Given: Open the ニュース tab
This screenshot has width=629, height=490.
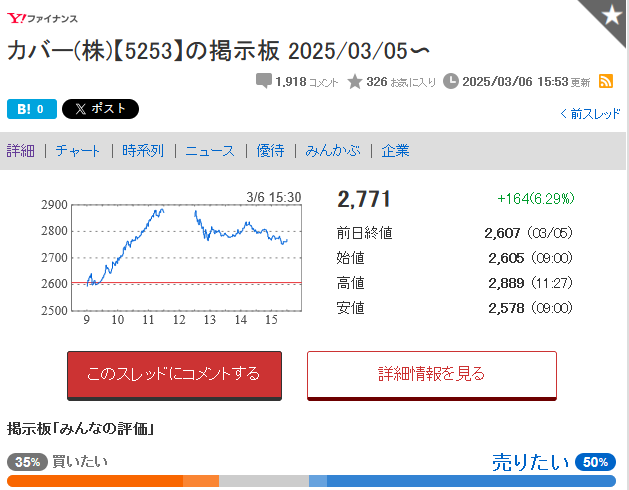Looking at the screenshot, I should pos(210,151).
